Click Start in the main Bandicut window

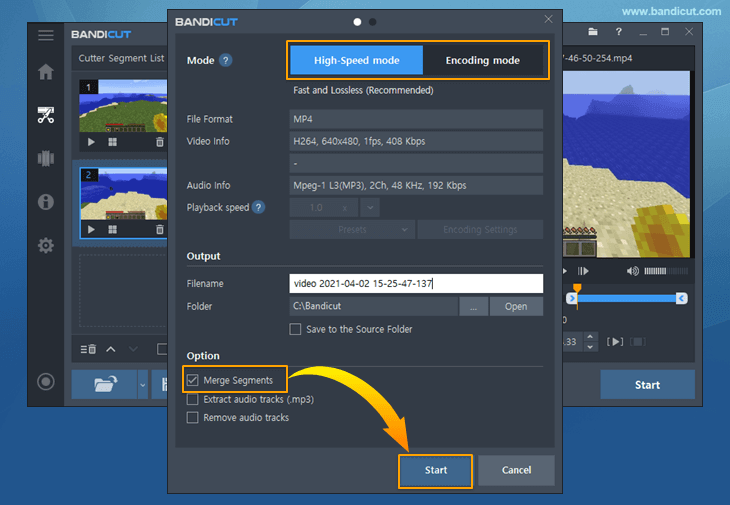click(647, 384)
